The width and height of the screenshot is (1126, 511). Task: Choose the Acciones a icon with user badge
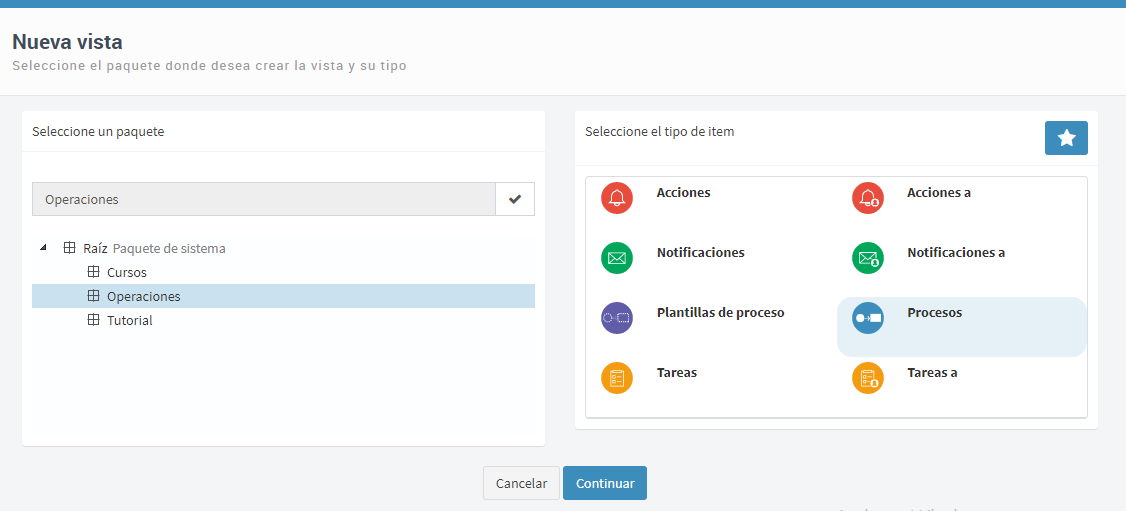(867, 198)
